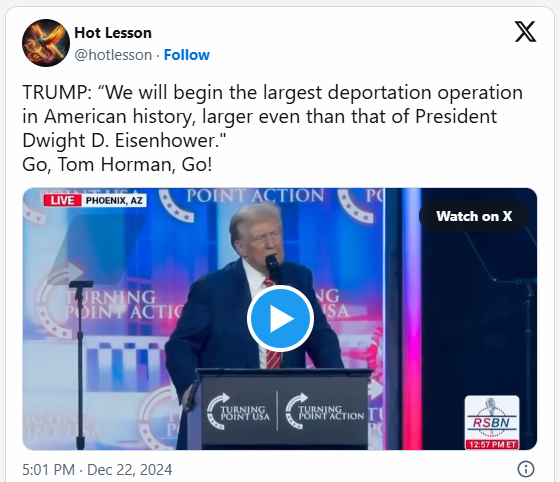Click the 'Go, Tom Horman, Go!' line
560x482 pixels.
click(x=117, y=165)
